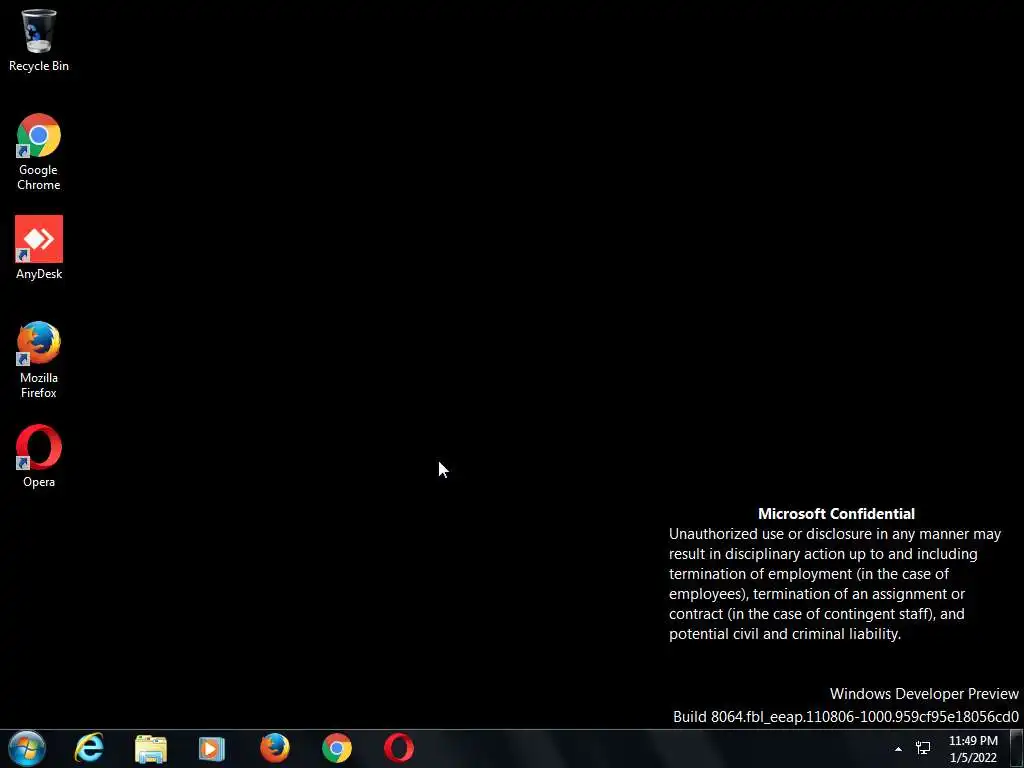Image resolution: width=1024 pixels, height=768 pixels.
Task: Open Windows Explorer folder in taskbar
Action: click(x=151, y=748)
